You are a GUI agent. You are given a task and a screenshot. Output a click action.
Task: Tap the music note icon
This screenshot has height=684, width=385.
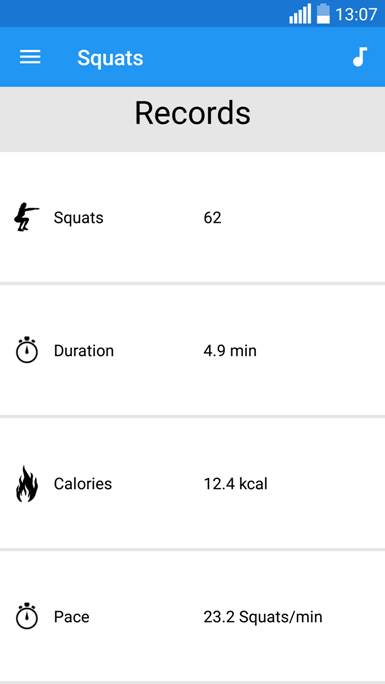point(360,57)
